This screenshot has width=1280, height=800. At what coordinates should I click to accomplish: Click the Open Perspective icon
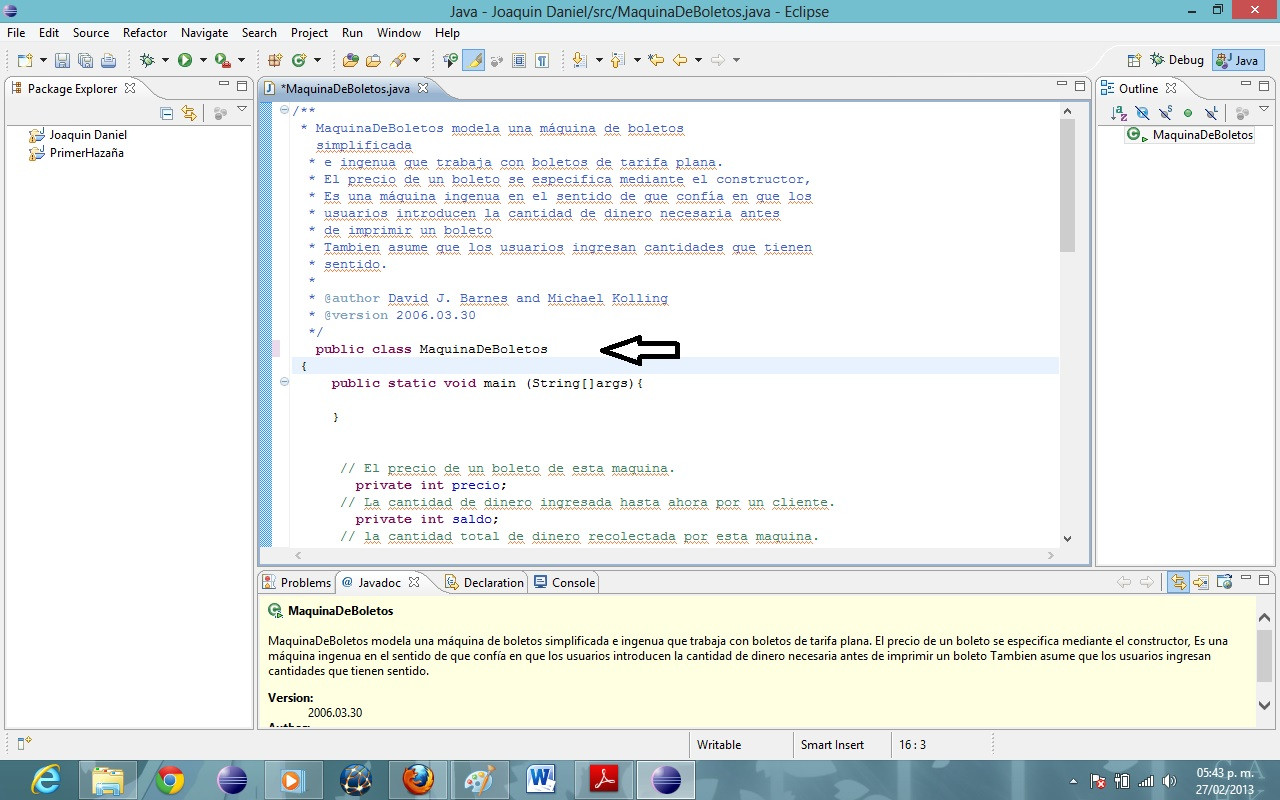click(1134, 60)
